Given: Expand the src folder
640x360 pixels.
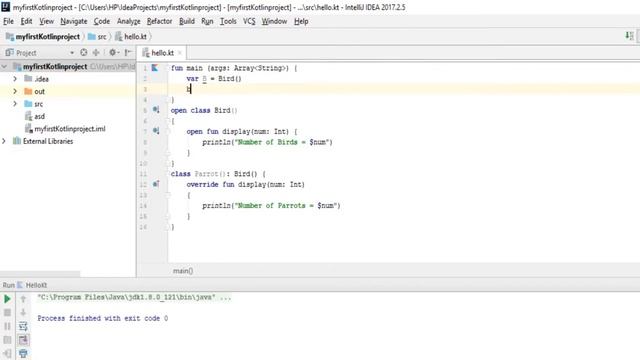Looking at the screenshot, I should 15,104.
